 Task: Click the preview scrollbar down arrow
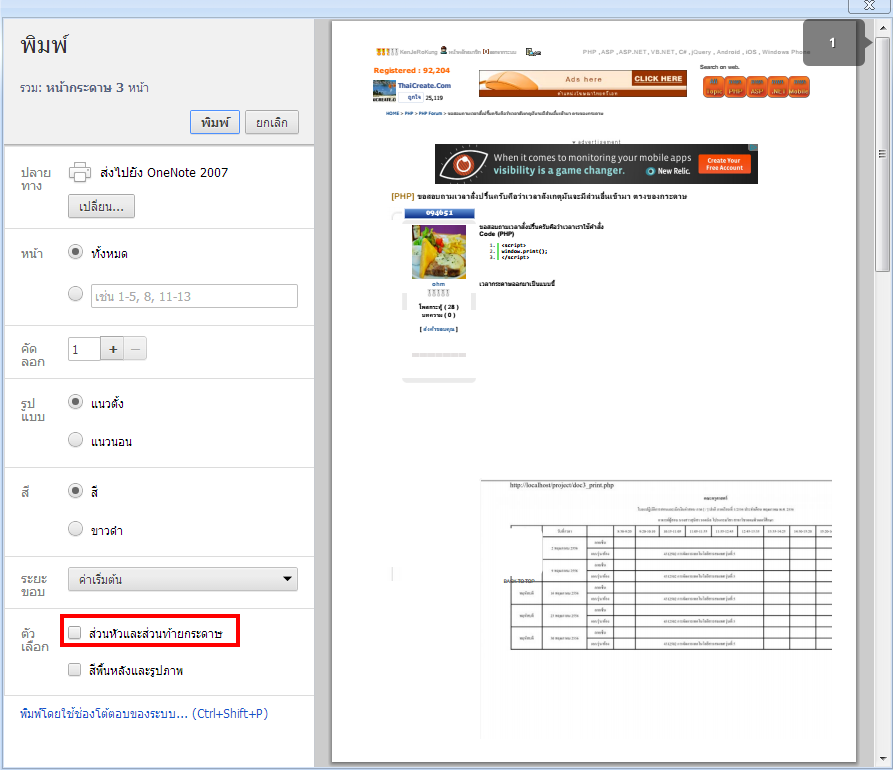click(883, 759)
